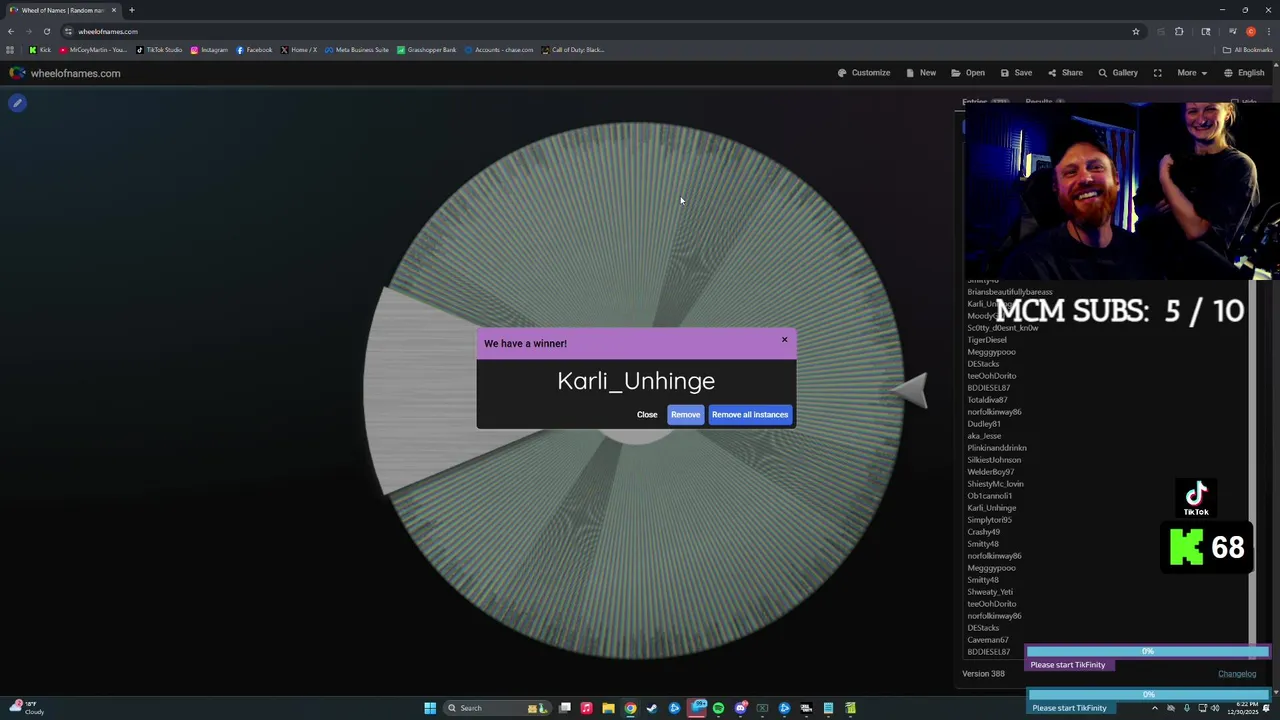Viewport: 1280px width, 720px height.
Task: Open the Home / X bookmark
Action: tap(299, 50)
